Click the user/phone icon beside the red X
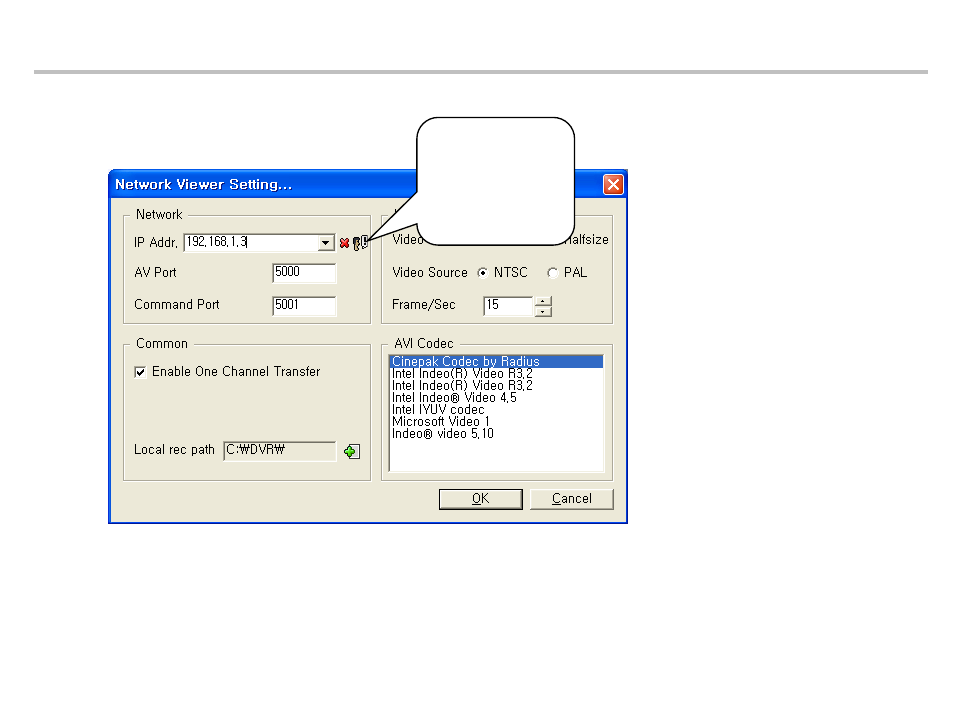The height and width of the screenshot is (716, 954). (x=360, y=243)
